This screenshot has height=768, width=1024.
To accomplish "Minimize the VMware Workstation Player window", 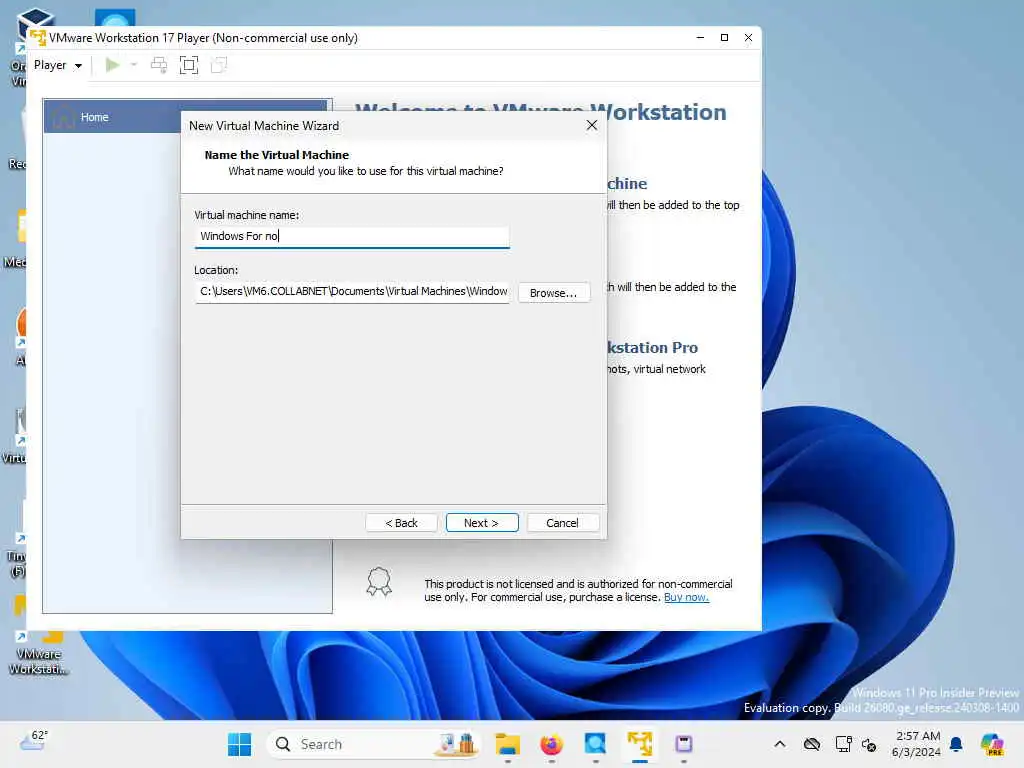I will (x=700, y=38).
